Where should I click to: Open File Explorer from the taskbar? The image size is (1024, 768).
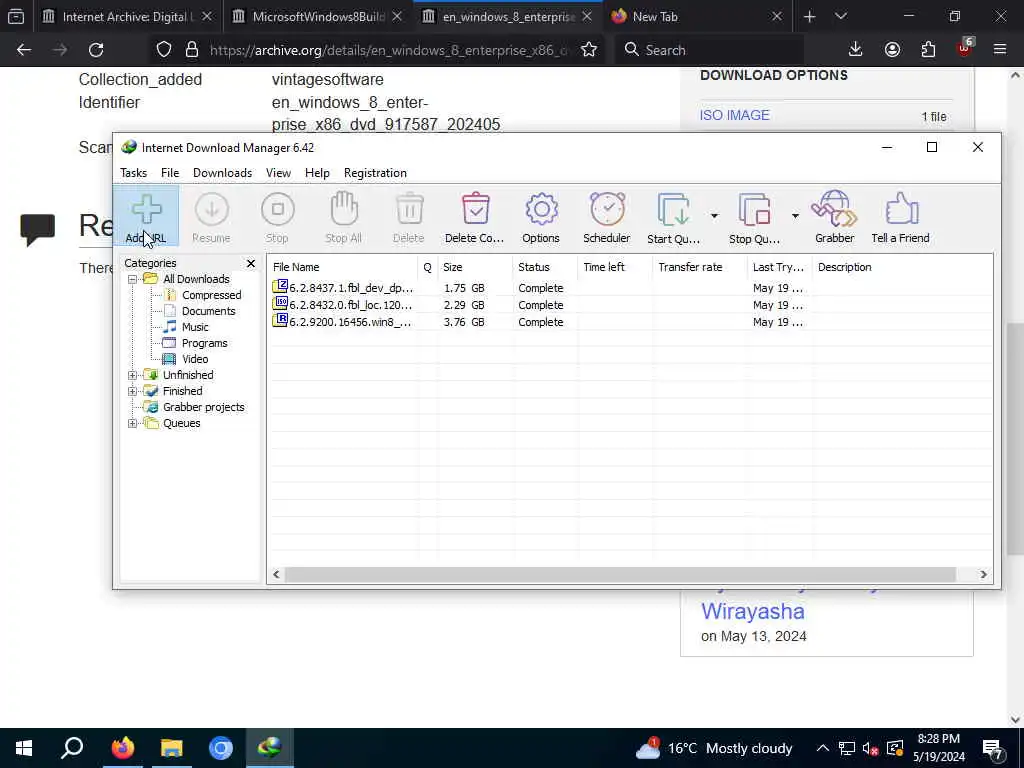pos(172,748)
